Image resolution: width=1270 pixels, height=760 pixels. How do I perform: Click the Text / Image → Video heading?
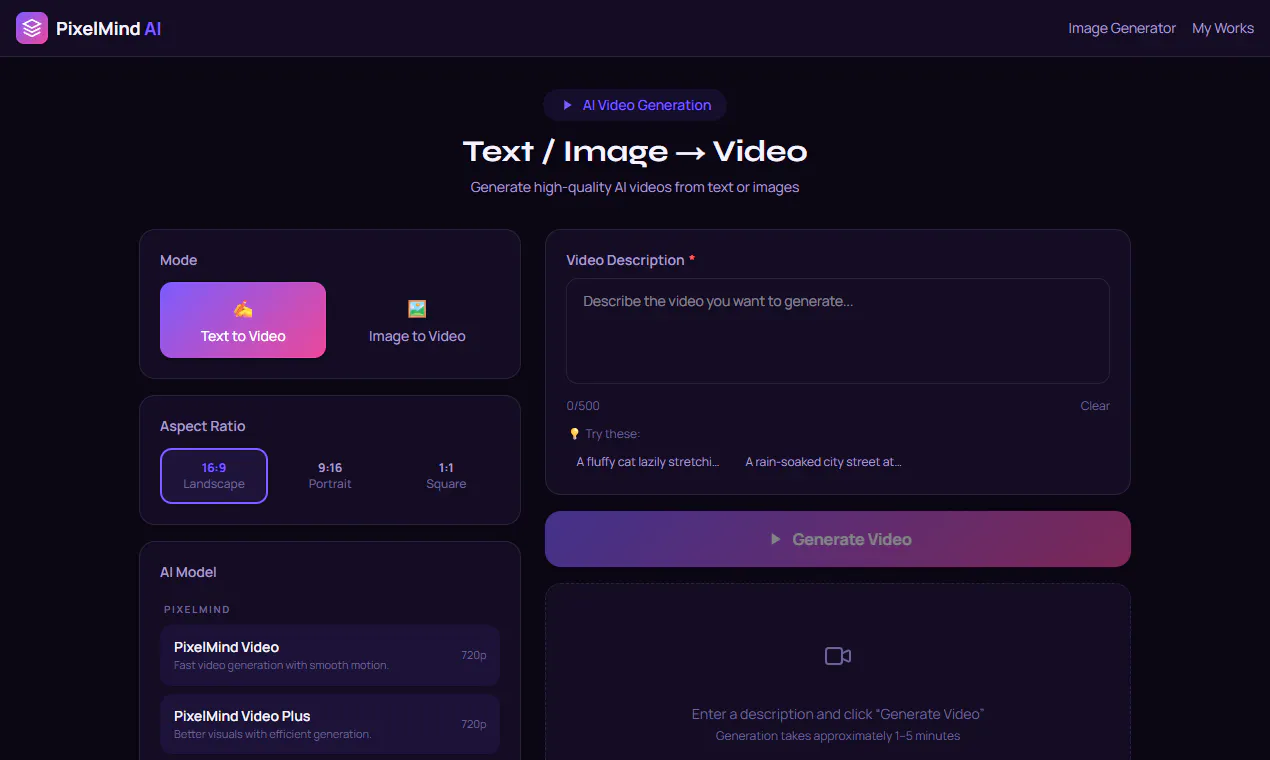[x=635, y=152]
